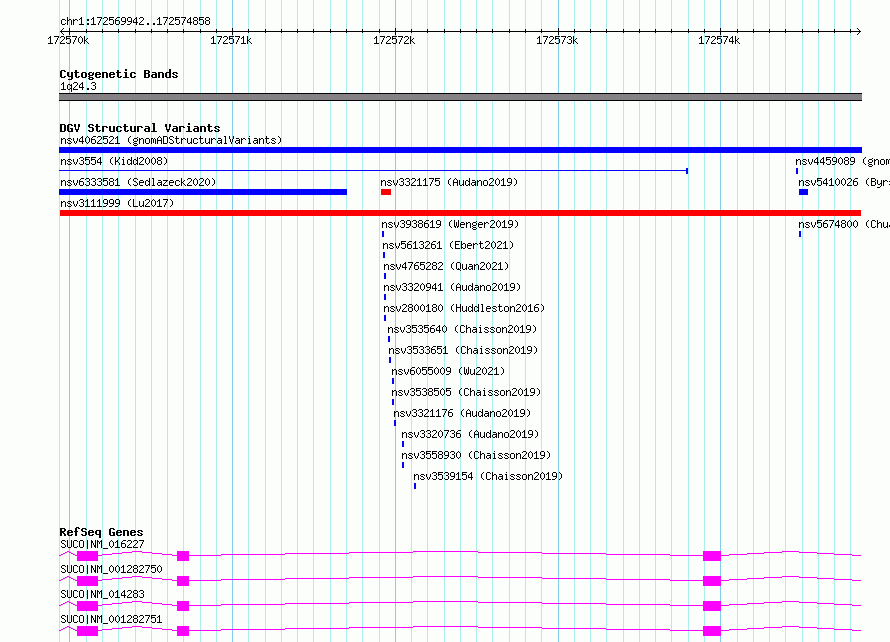Image resolution: width=890 pixels, height=642 pixels.
Task: Select the gray 1q24.3 cytoband bar
Action: 460,97
